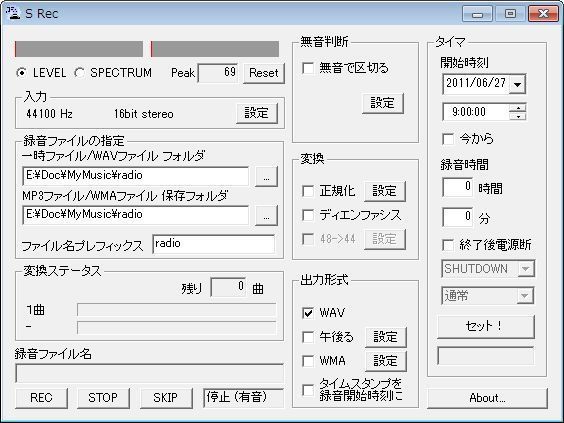Open the About... dialog
The width and height of the screenshot is (564, 423).
(487, 398)
